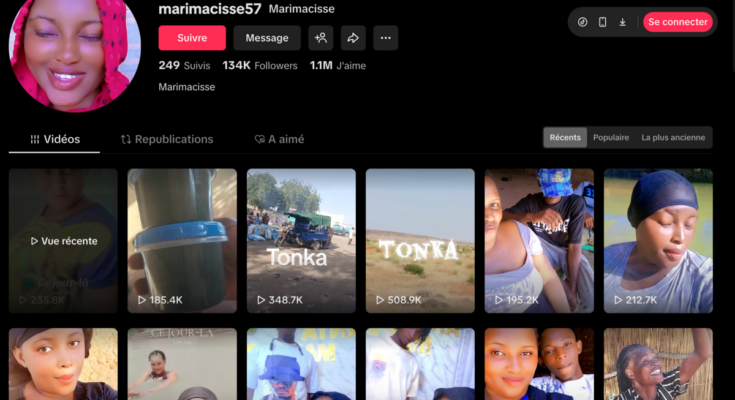The height and width of the screenshot is (400, 735).
Task: Open the profile avatar picture
Action: pyautogui.click(x=75, y=54)
